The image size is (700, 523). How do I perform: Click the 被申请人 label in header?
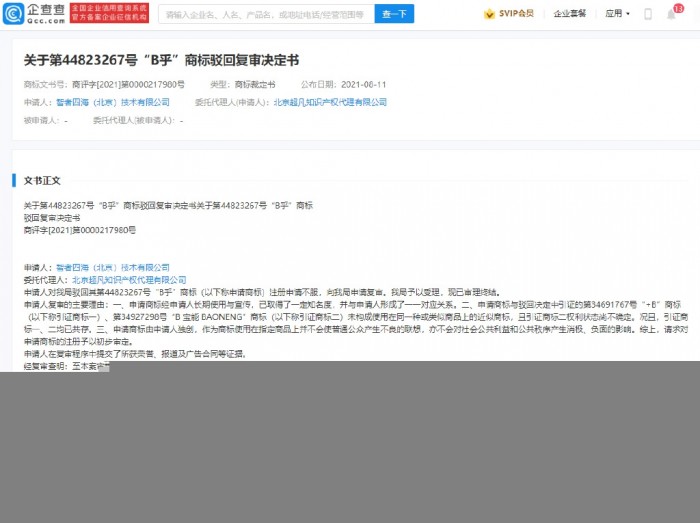[x=42, y=120]
